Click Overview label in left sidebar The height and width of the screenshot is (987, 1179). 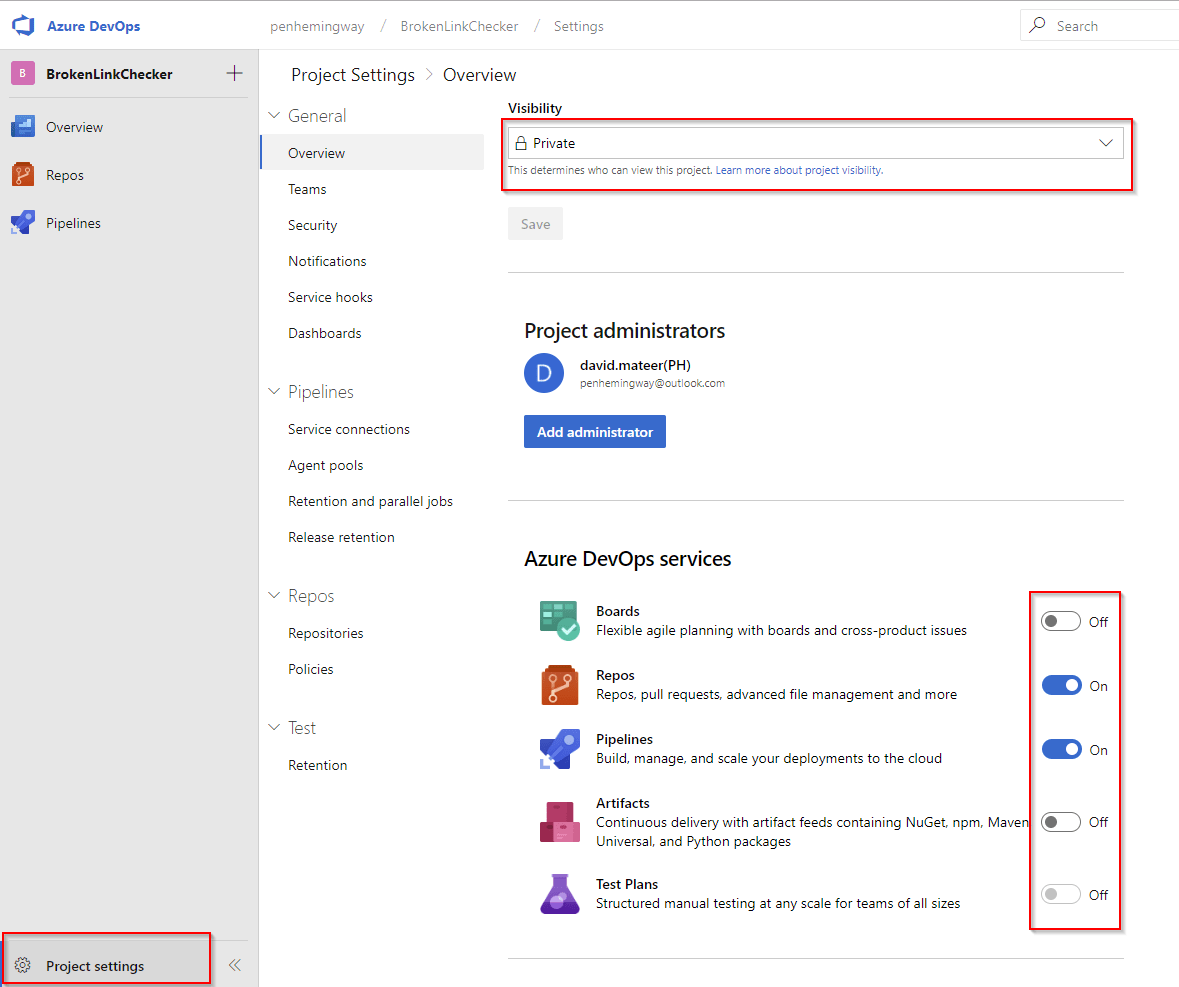coord(74,127)
